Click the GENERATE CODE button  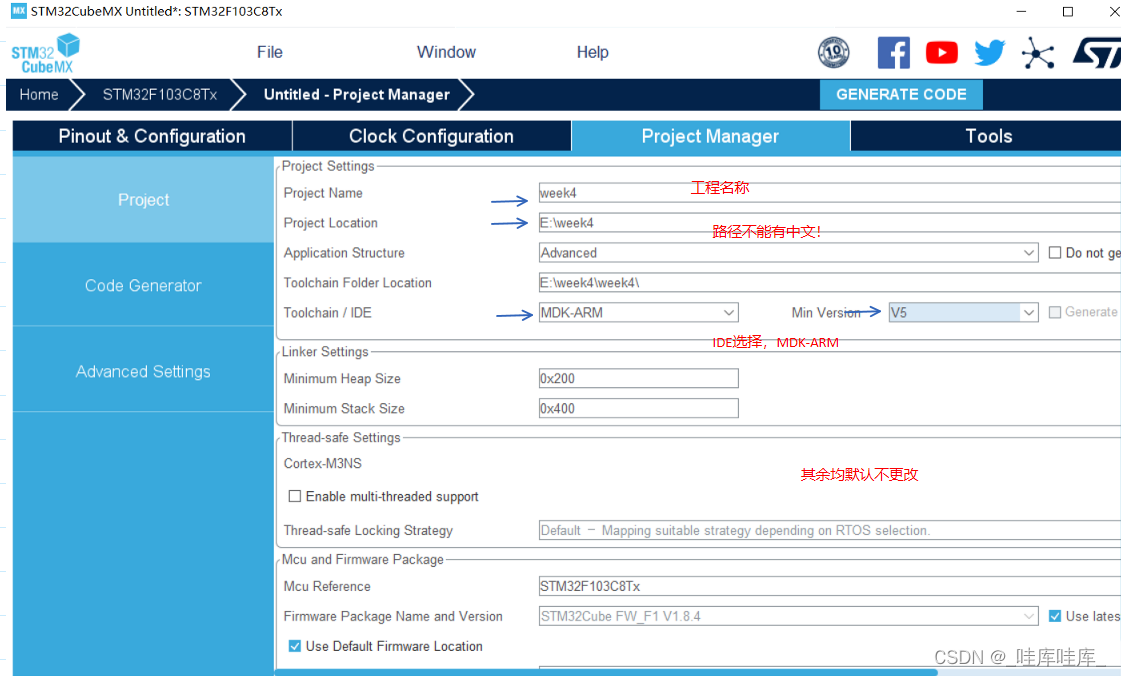pos(901,94)
